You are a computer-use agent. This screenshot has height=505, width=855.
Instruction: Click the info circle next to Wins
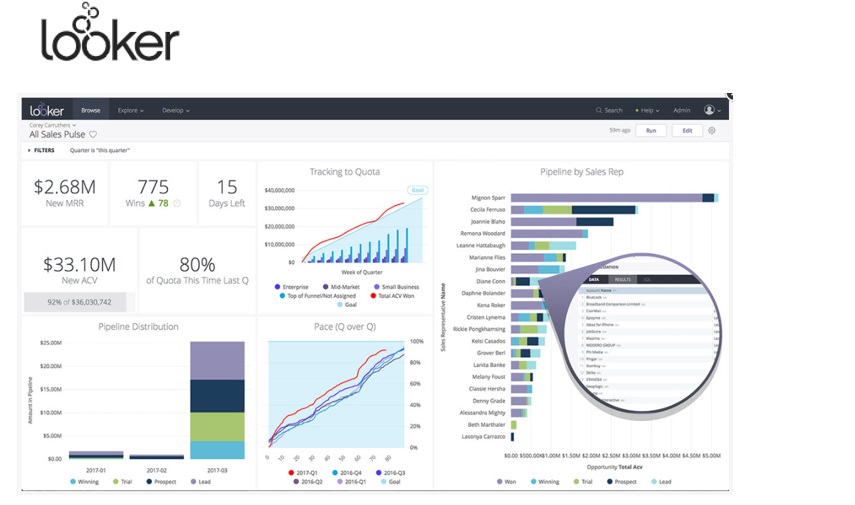[x=177, y=203]
